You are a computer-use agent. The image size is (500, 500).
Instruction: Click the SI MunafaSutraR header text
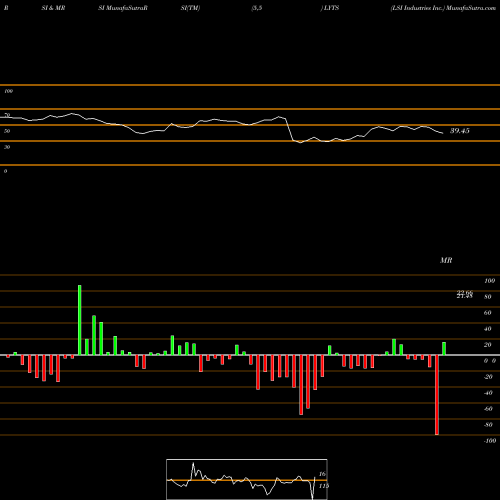tap(123, 8)
